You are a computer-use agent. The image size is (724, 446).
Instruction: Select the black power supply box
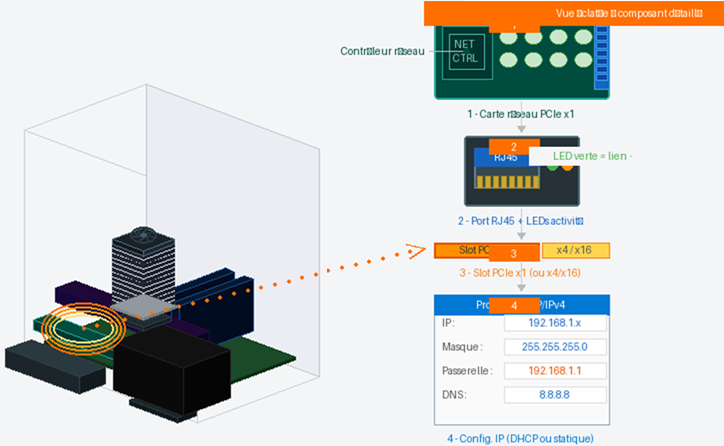172,369
